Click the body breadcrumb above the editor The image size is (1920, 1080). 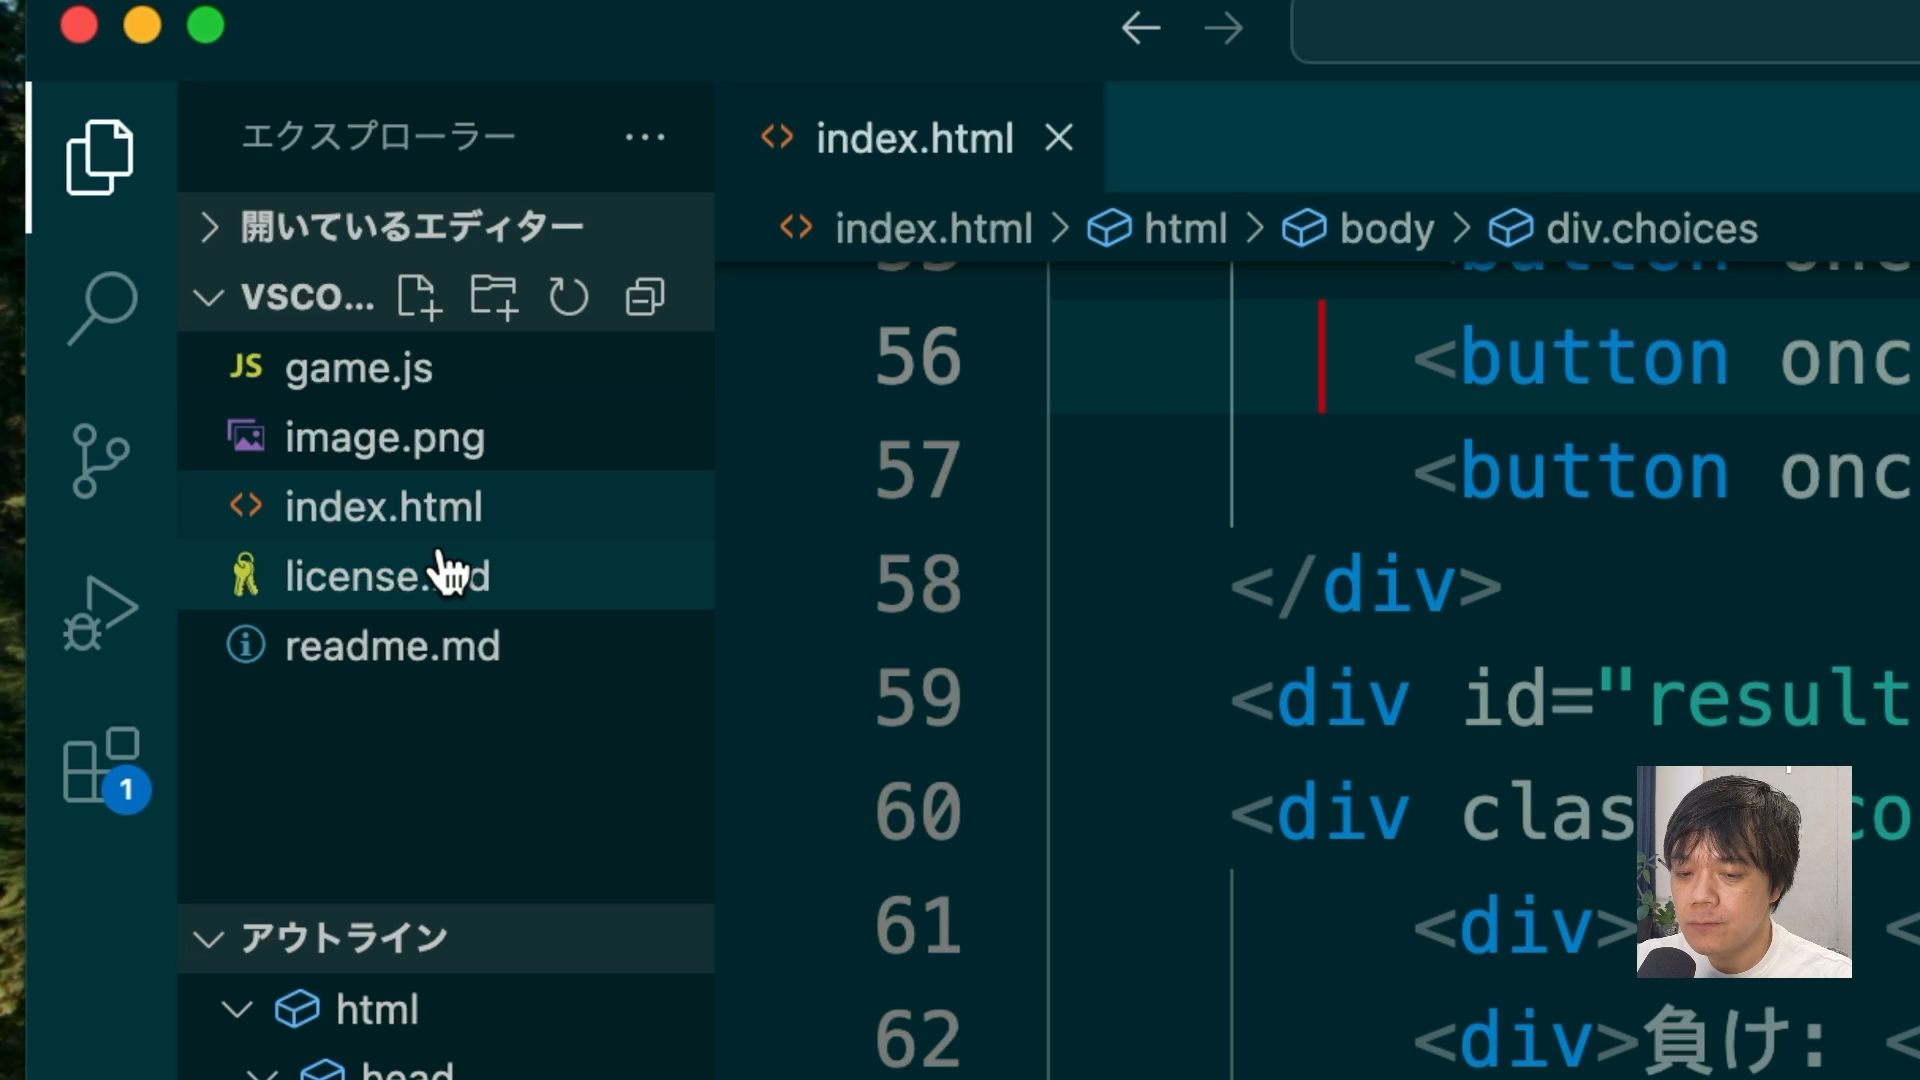point(1384,228)
